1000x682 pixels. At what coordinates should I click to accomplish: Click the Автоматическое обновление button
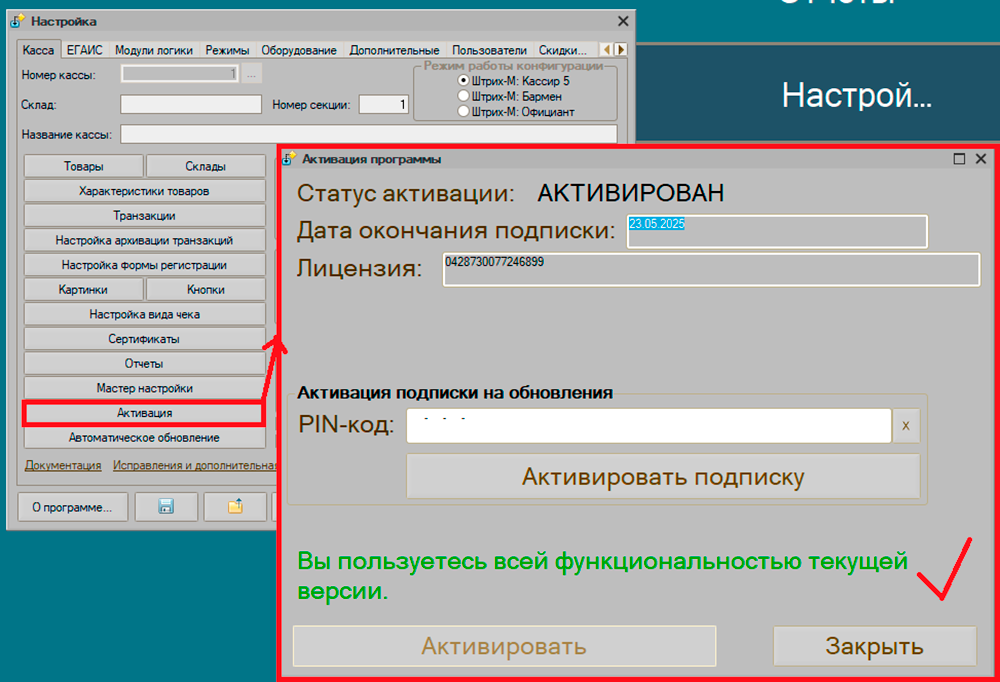pyautogui.click(x=144, y=438)
